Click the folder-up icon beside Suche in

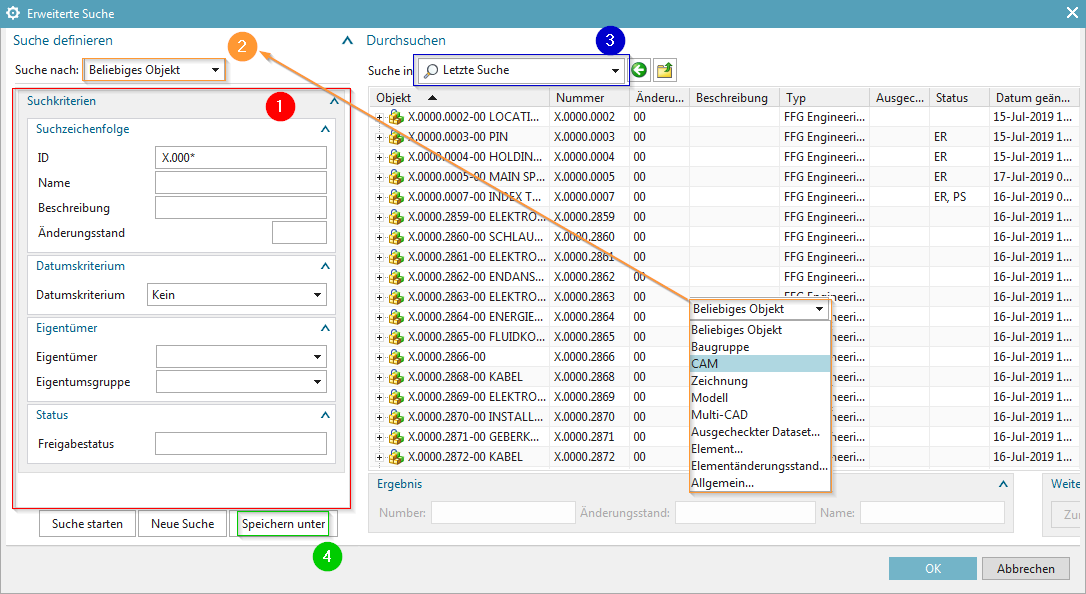coord(664,70)
